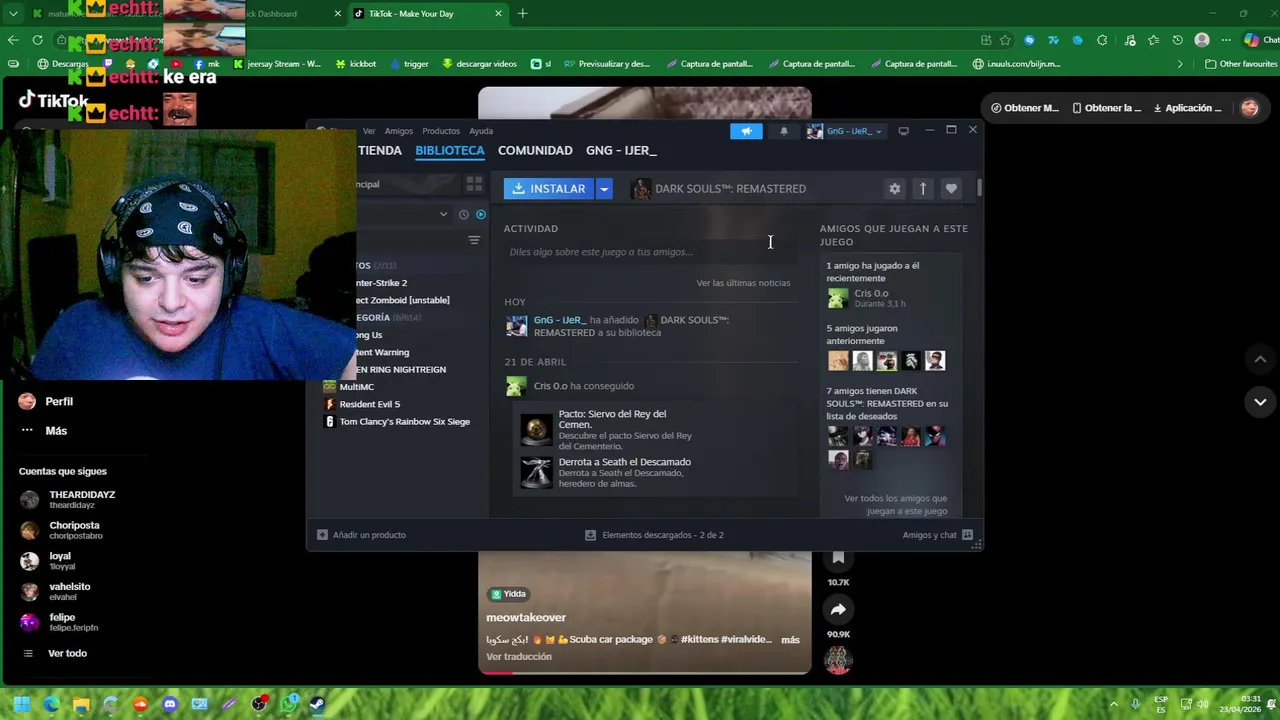The height and width of the screenshot is (720, 1280).
Task: Click the blue INSTALAR button
Action: (x=549, y=188)
